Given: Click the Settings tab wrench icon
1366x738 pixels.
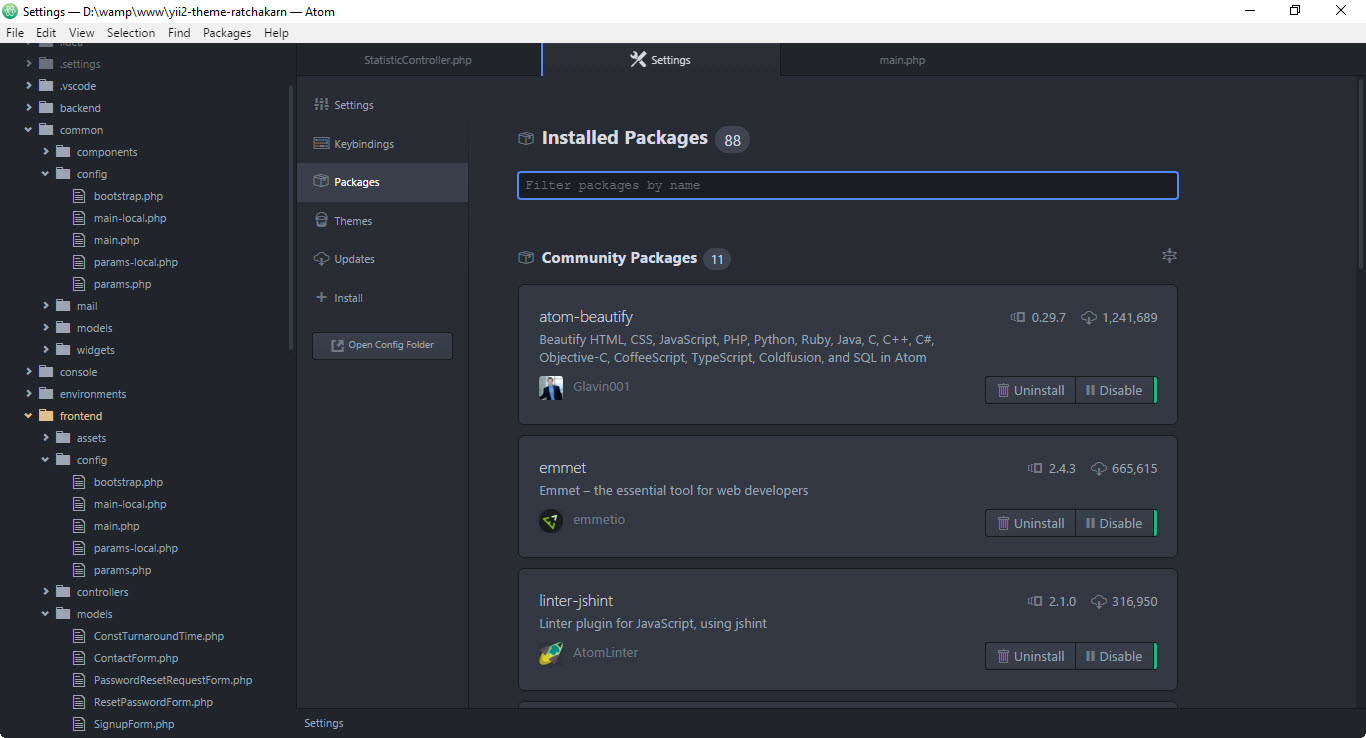Looking at the screenshot, I should 638,60.
